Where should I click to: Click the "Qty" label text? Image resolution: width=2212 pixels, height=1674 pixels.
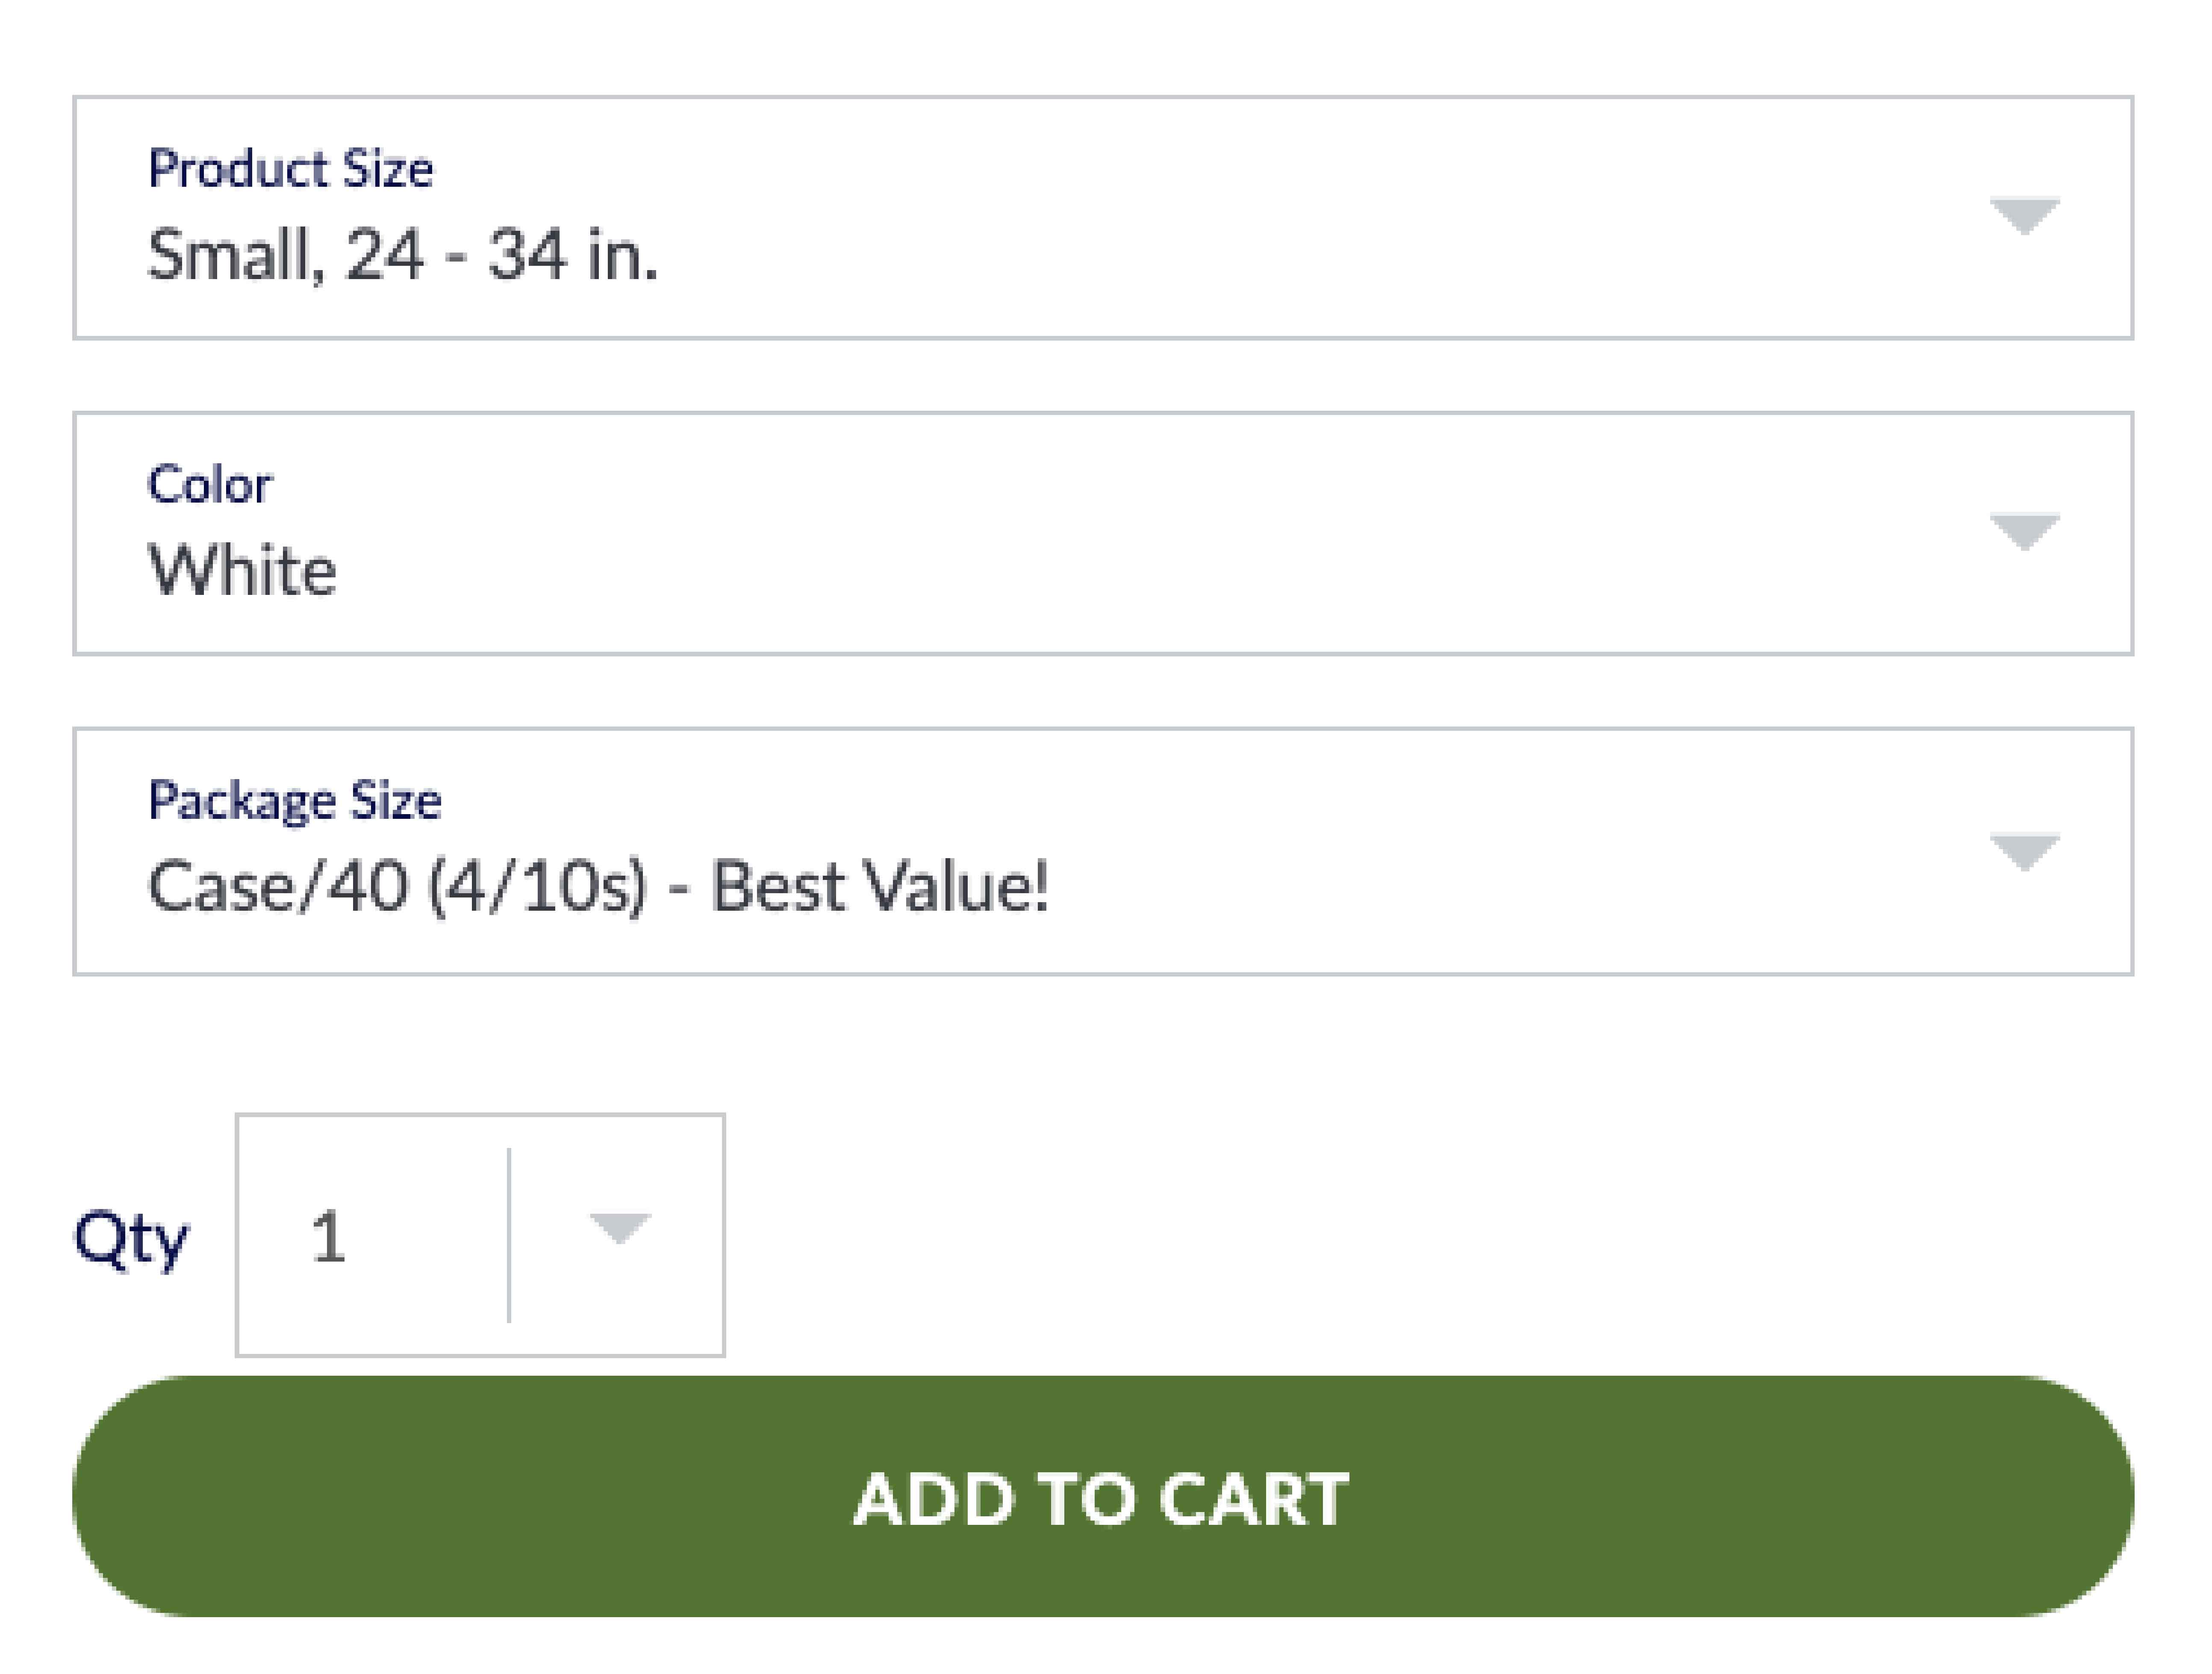pyautogui.click(x=131, y=1238)
